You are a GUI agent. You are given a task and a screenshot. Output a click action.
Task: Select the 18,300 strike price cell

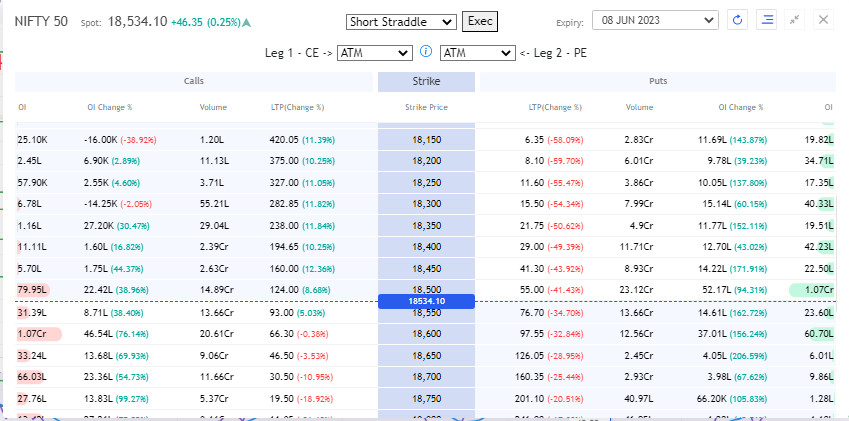click(426, 204)
